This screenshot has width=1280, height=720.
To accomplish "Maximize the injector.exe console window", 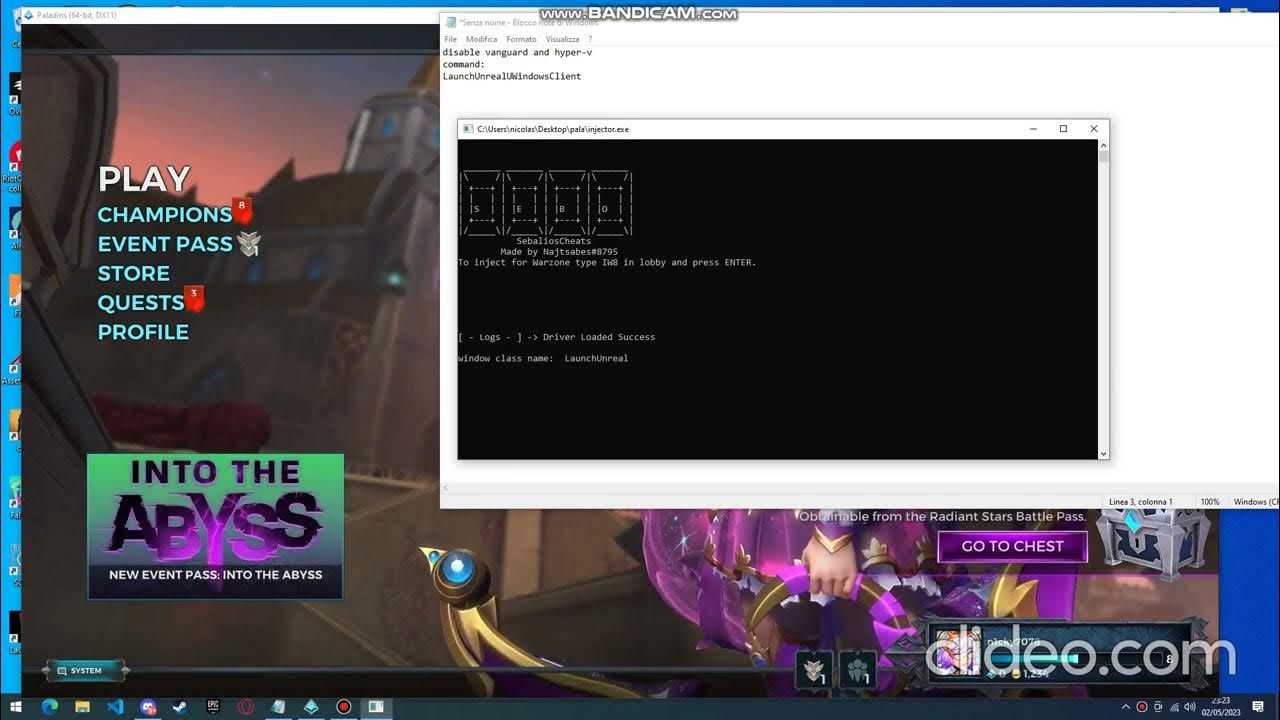I will pyautogui.click(x=1063, y=129).
